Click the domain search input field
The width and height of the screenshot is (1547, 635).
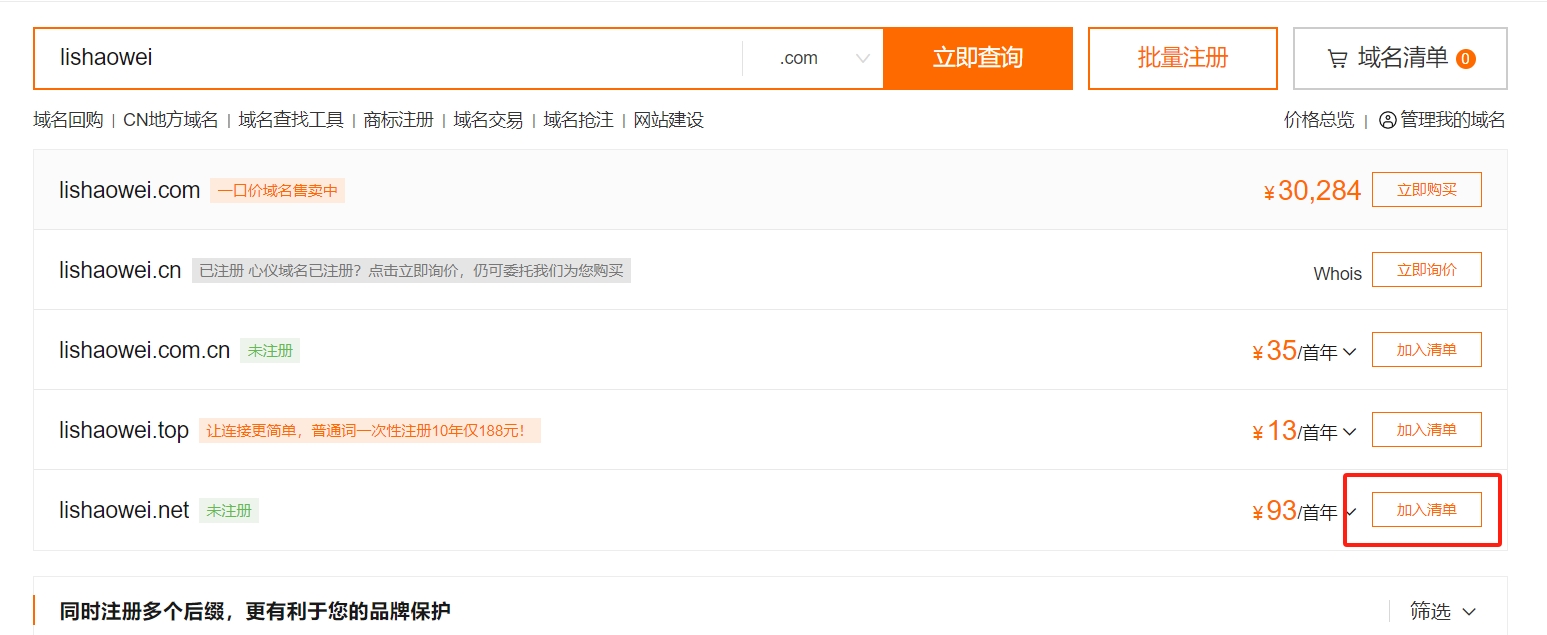point(390,58)
